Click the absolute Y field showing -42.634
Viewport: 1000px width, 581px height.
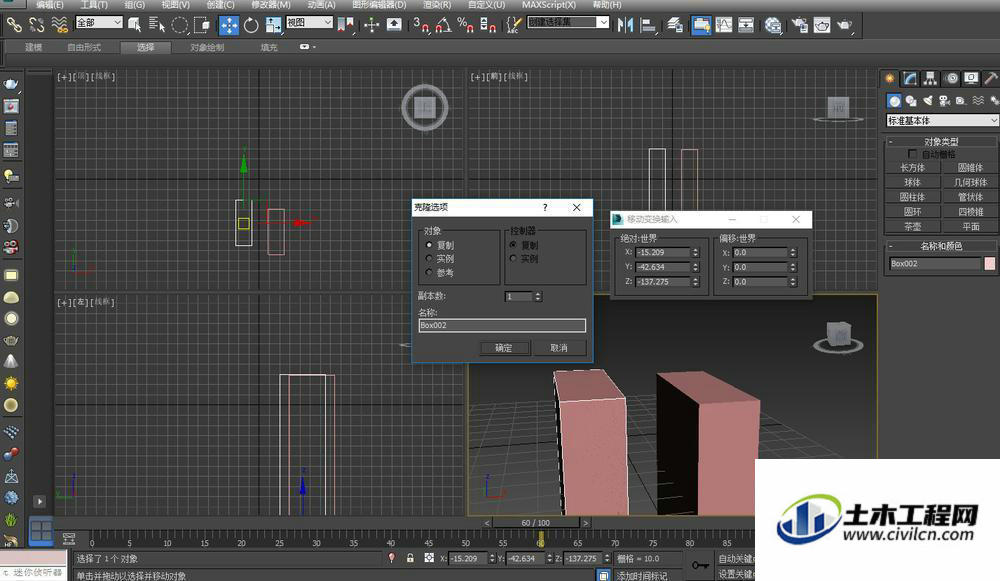663,267
